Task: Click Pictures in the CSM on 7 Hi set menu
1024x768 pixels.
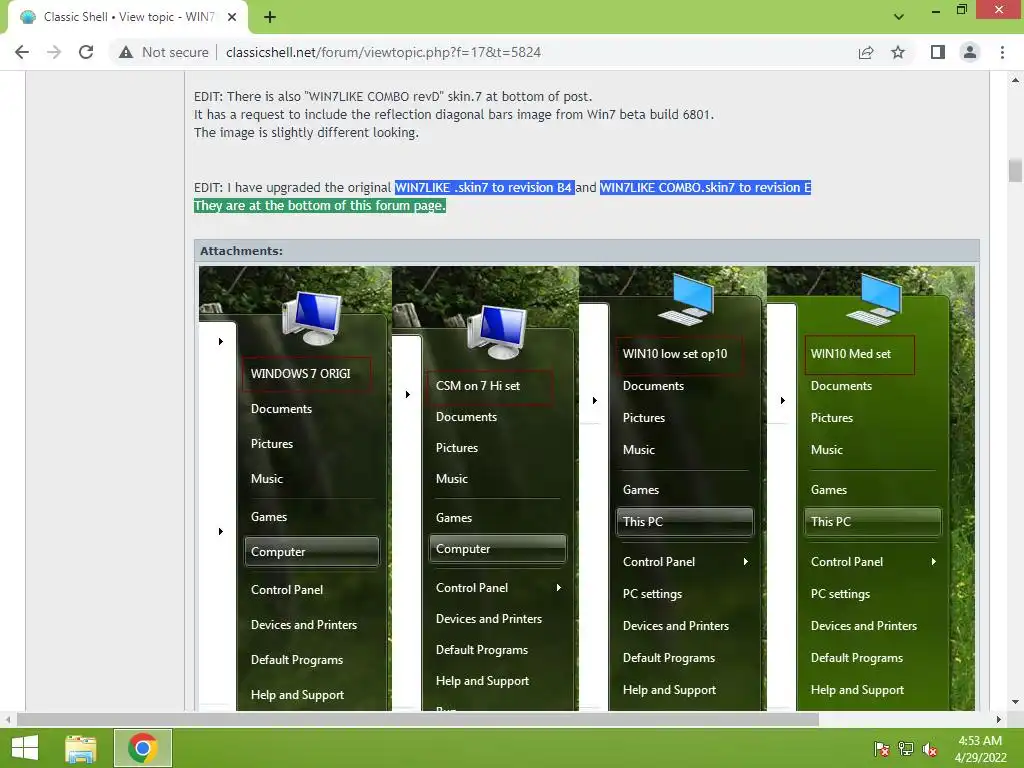Action: click(457, 448)
